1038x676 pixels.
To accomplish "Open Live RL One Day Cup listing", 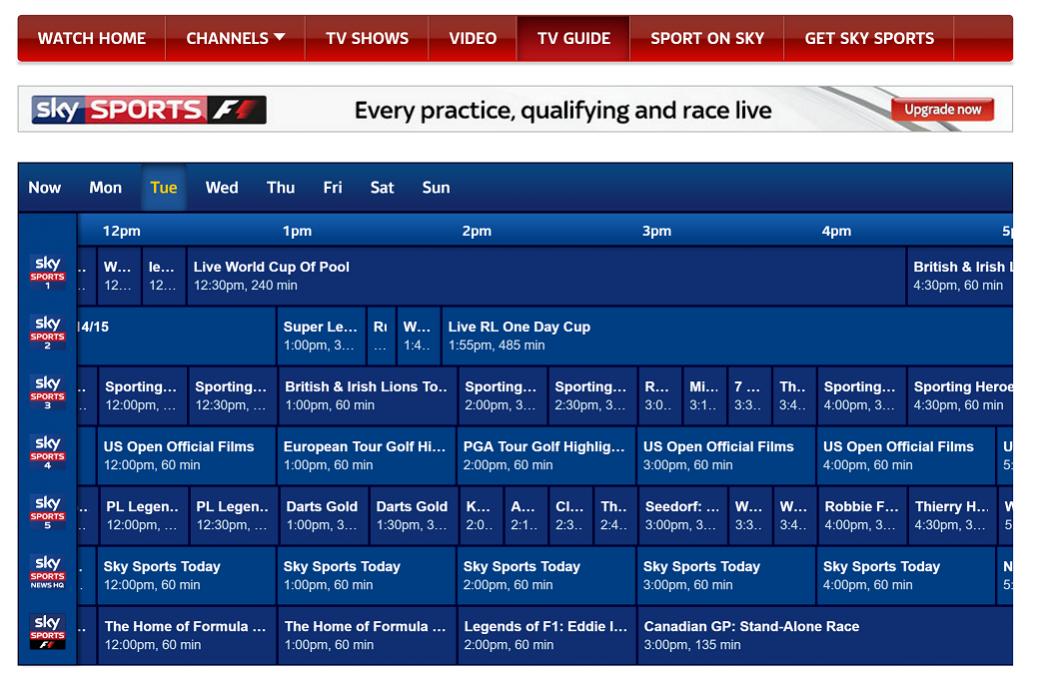I will [x=727, y=336].
